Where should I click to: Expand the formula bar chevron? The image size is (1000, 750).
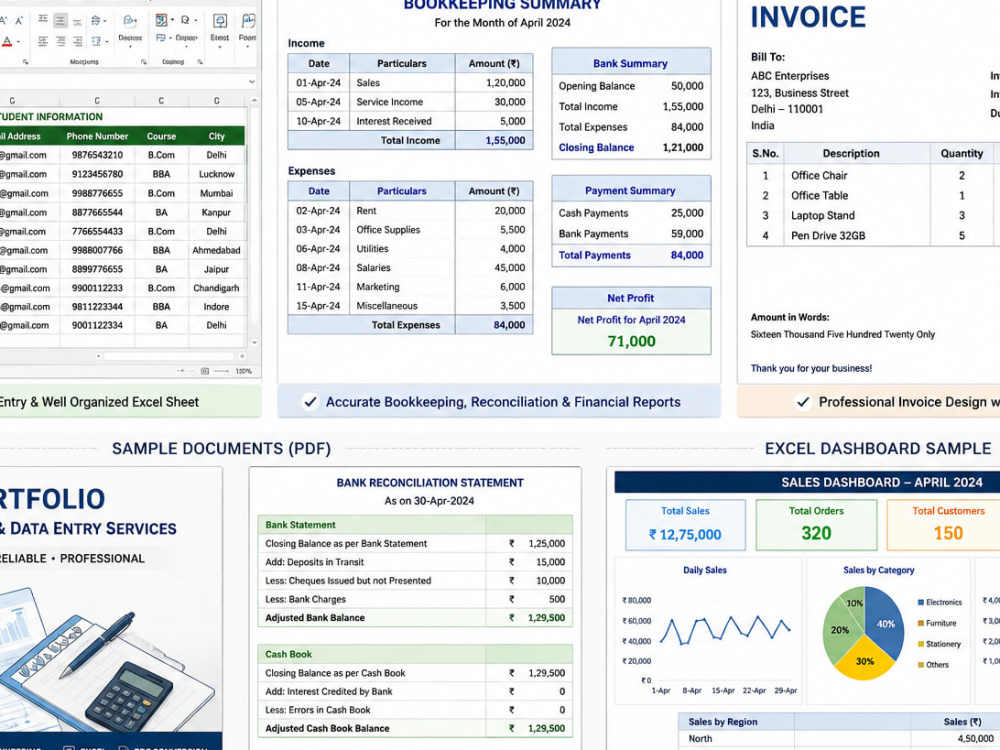[252, 82]
